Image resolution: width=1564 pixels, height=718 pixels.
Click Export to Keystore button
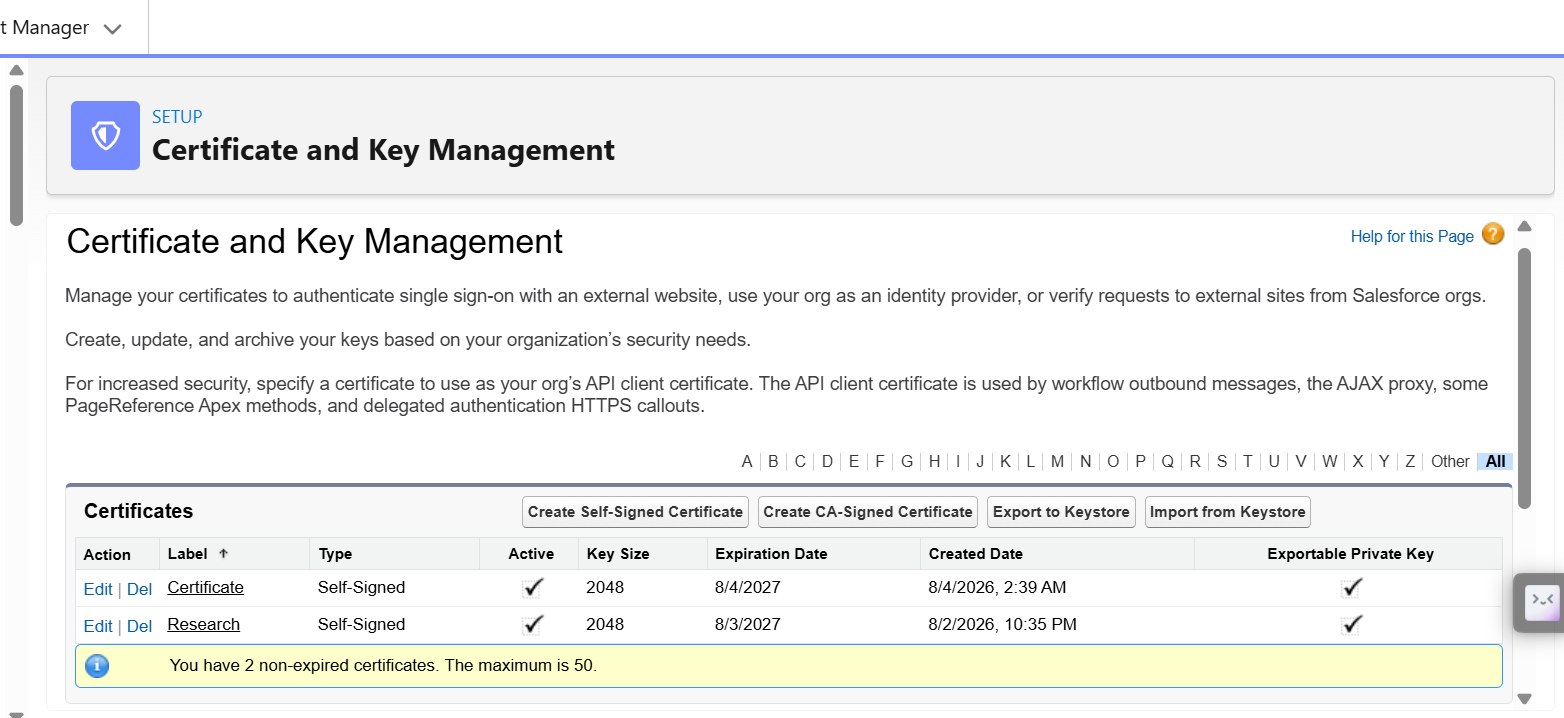tap(1061, 512)
